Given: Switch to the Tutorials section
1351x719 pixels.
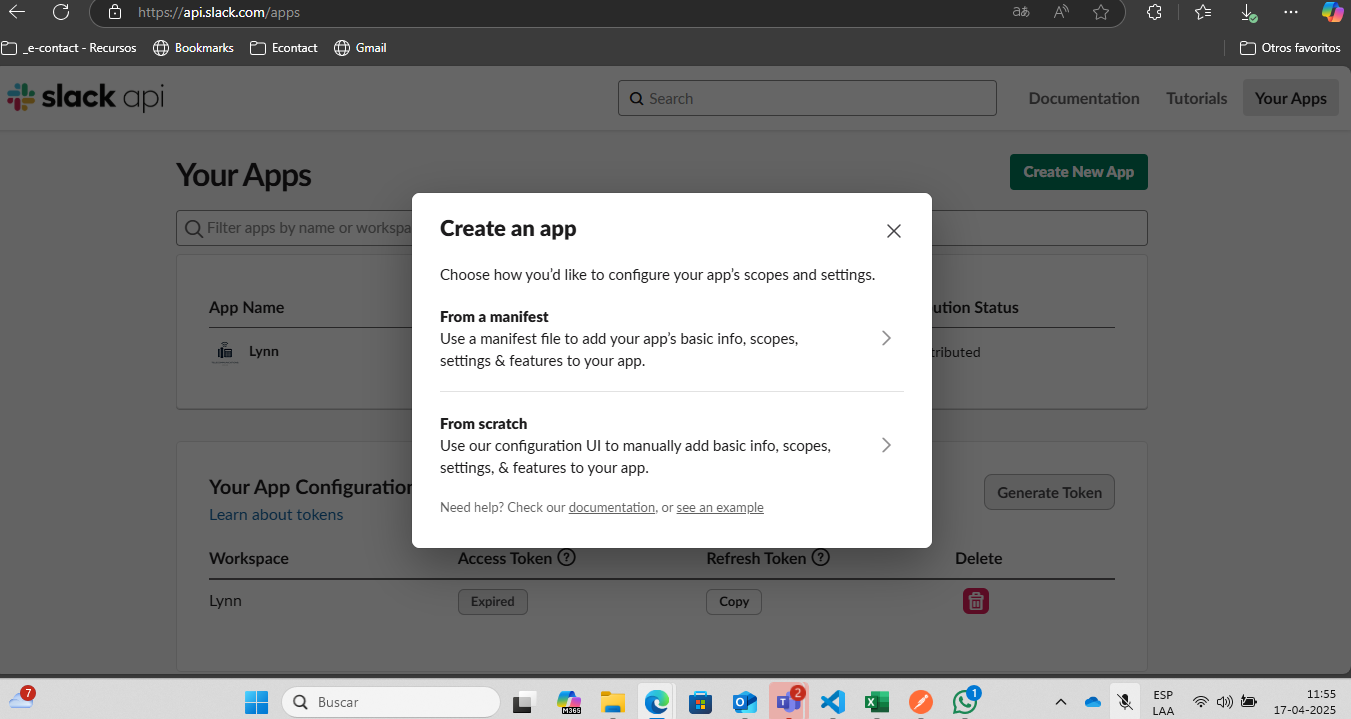Looking at the screenshot, I should (x=1195, y=98).
